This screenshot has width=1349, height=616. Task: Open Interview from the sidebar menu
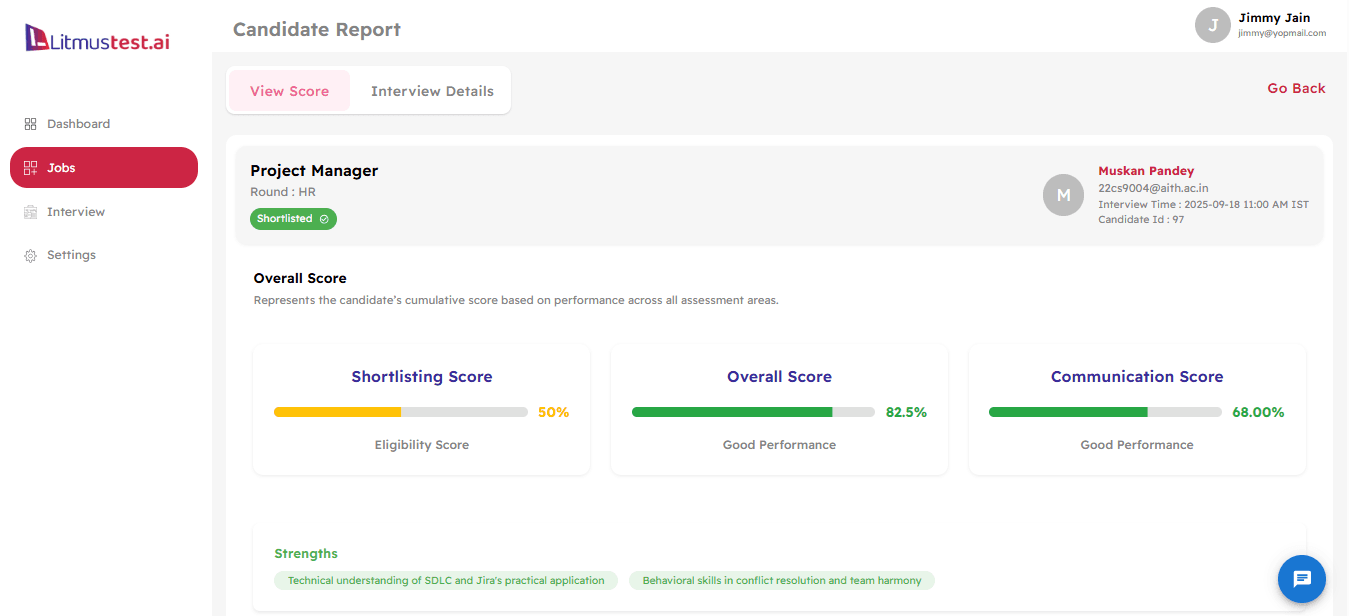tap(76, 211)
